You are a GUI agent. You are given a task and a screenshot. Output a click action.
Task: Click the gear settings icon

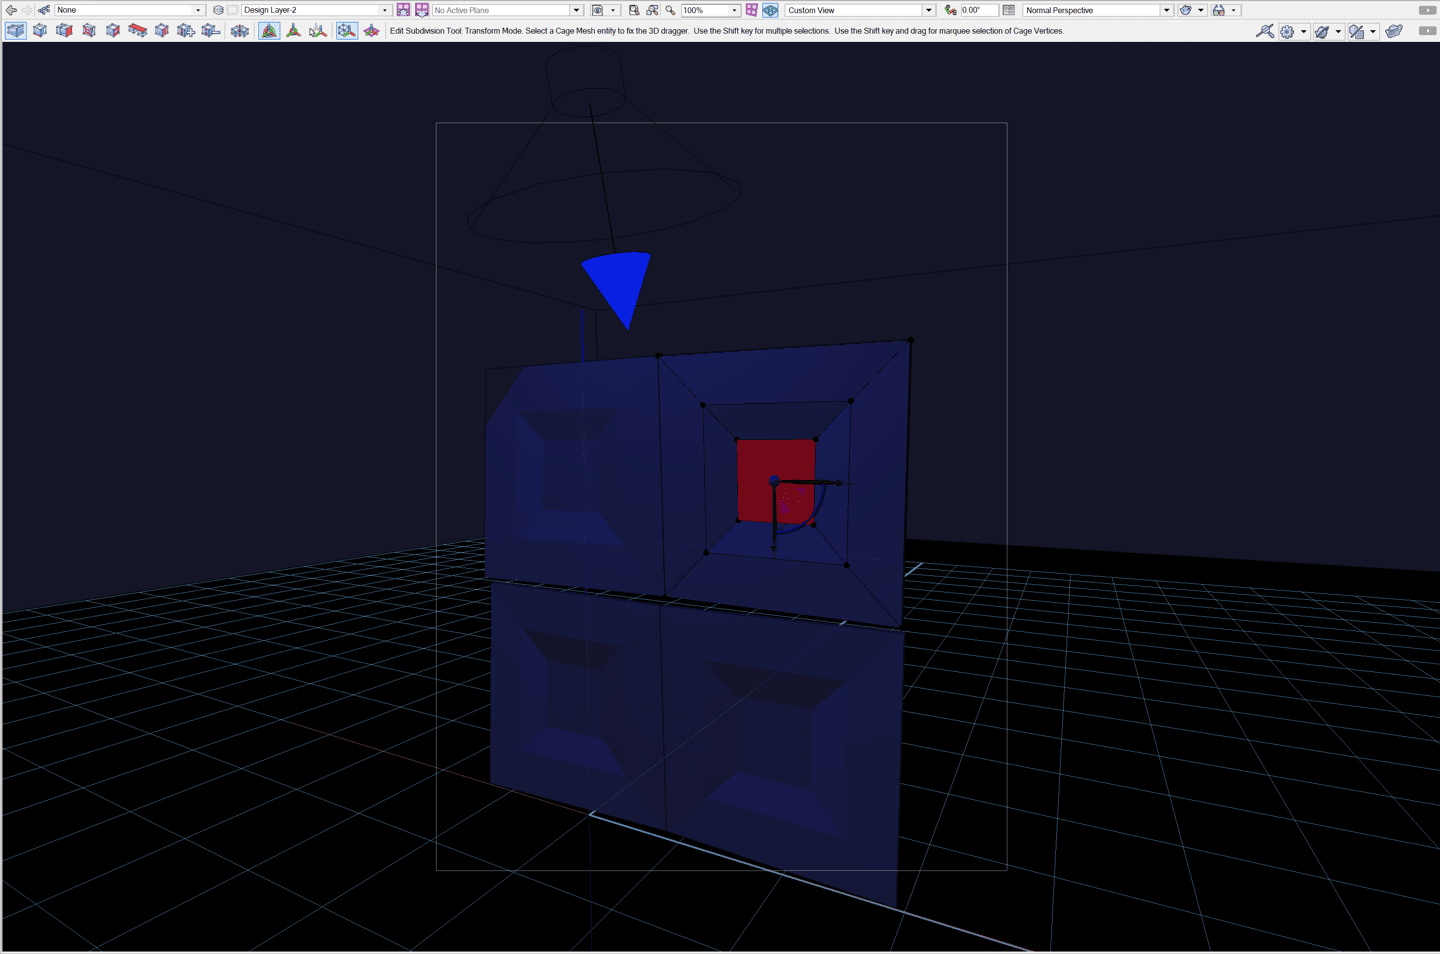point(1287,32)
